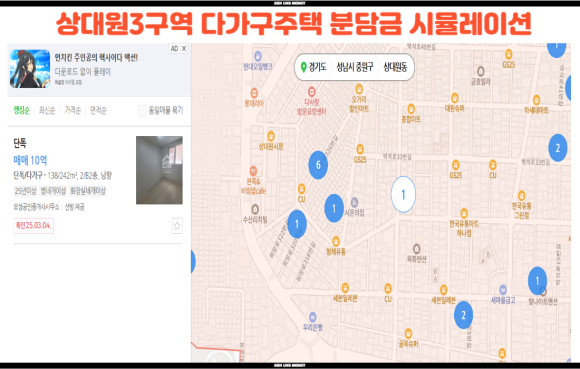
Task: Enable the 동일매물 묶기 checkbox
Action: pyautogui.click(x=142, y=111)
